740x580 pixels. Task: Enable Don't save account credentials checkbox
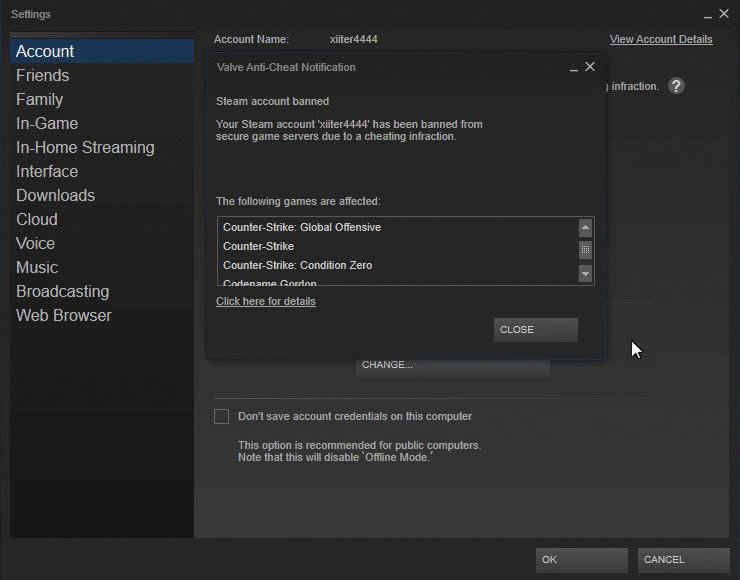pyautogui.click(x=221, y=416)
